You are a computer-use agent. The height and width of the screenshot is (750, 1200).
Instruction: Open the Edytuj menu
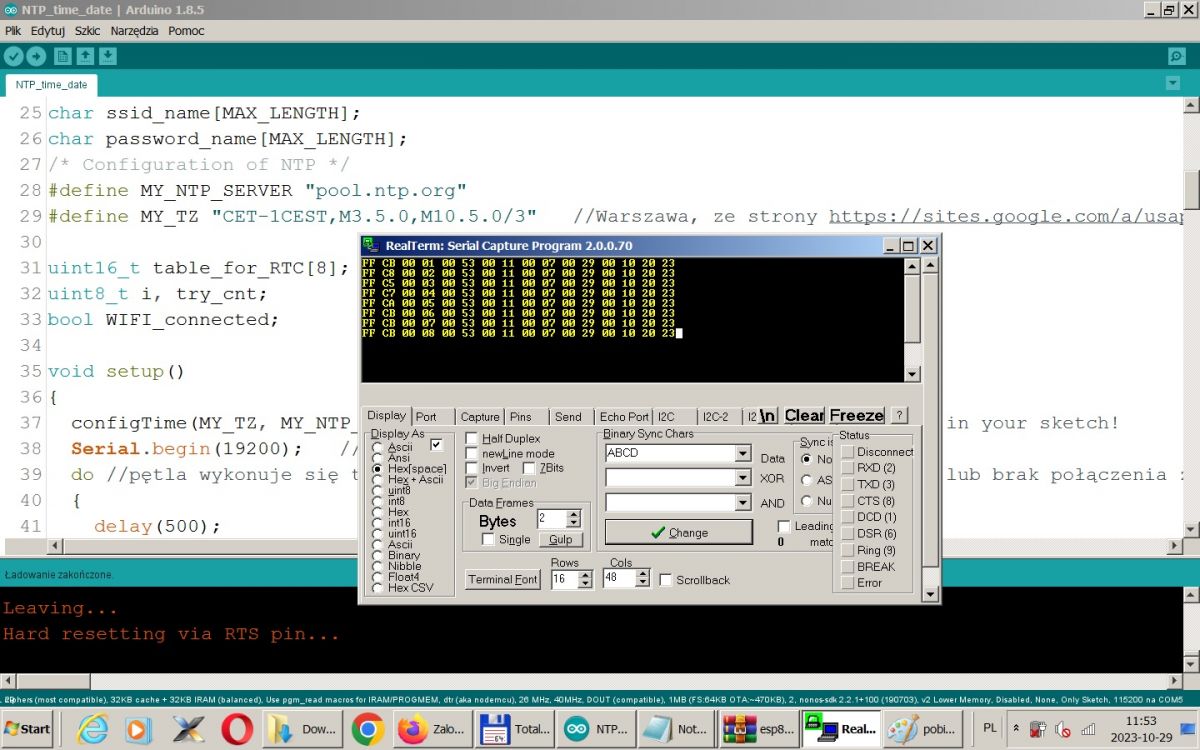click(x=48, y=31)
